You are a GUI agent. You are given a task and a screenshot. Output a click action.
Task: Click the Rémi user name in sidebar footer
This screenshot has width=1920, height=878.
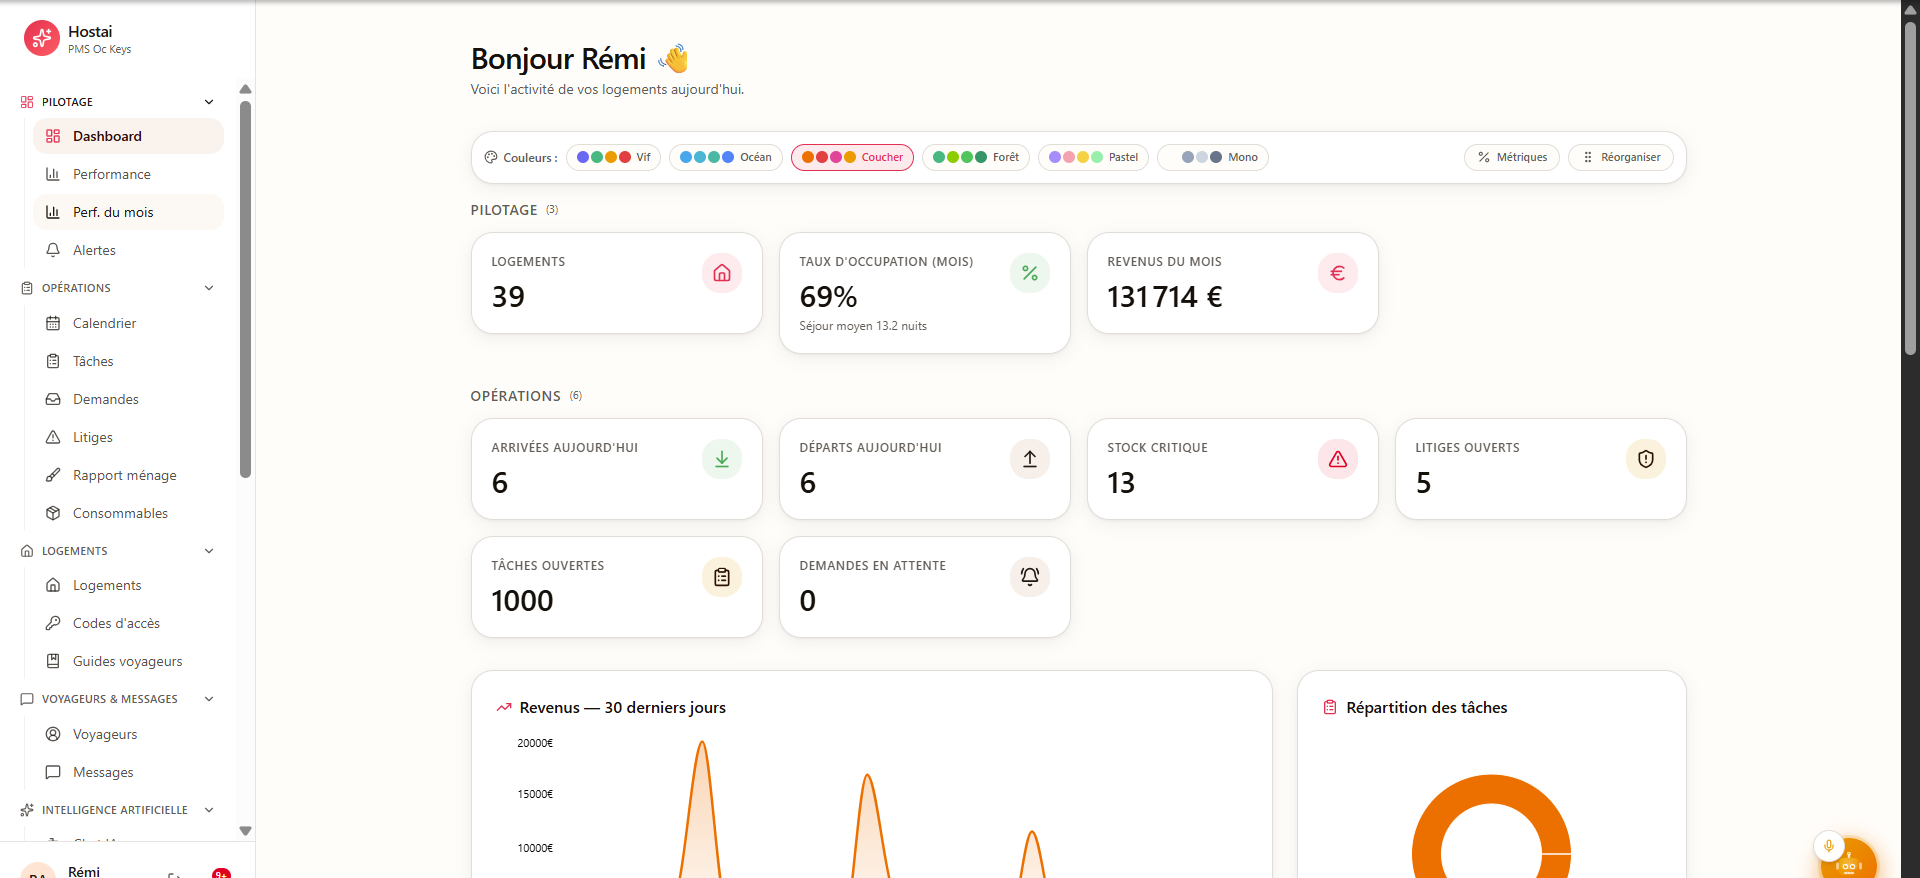[x=84, y=871]
